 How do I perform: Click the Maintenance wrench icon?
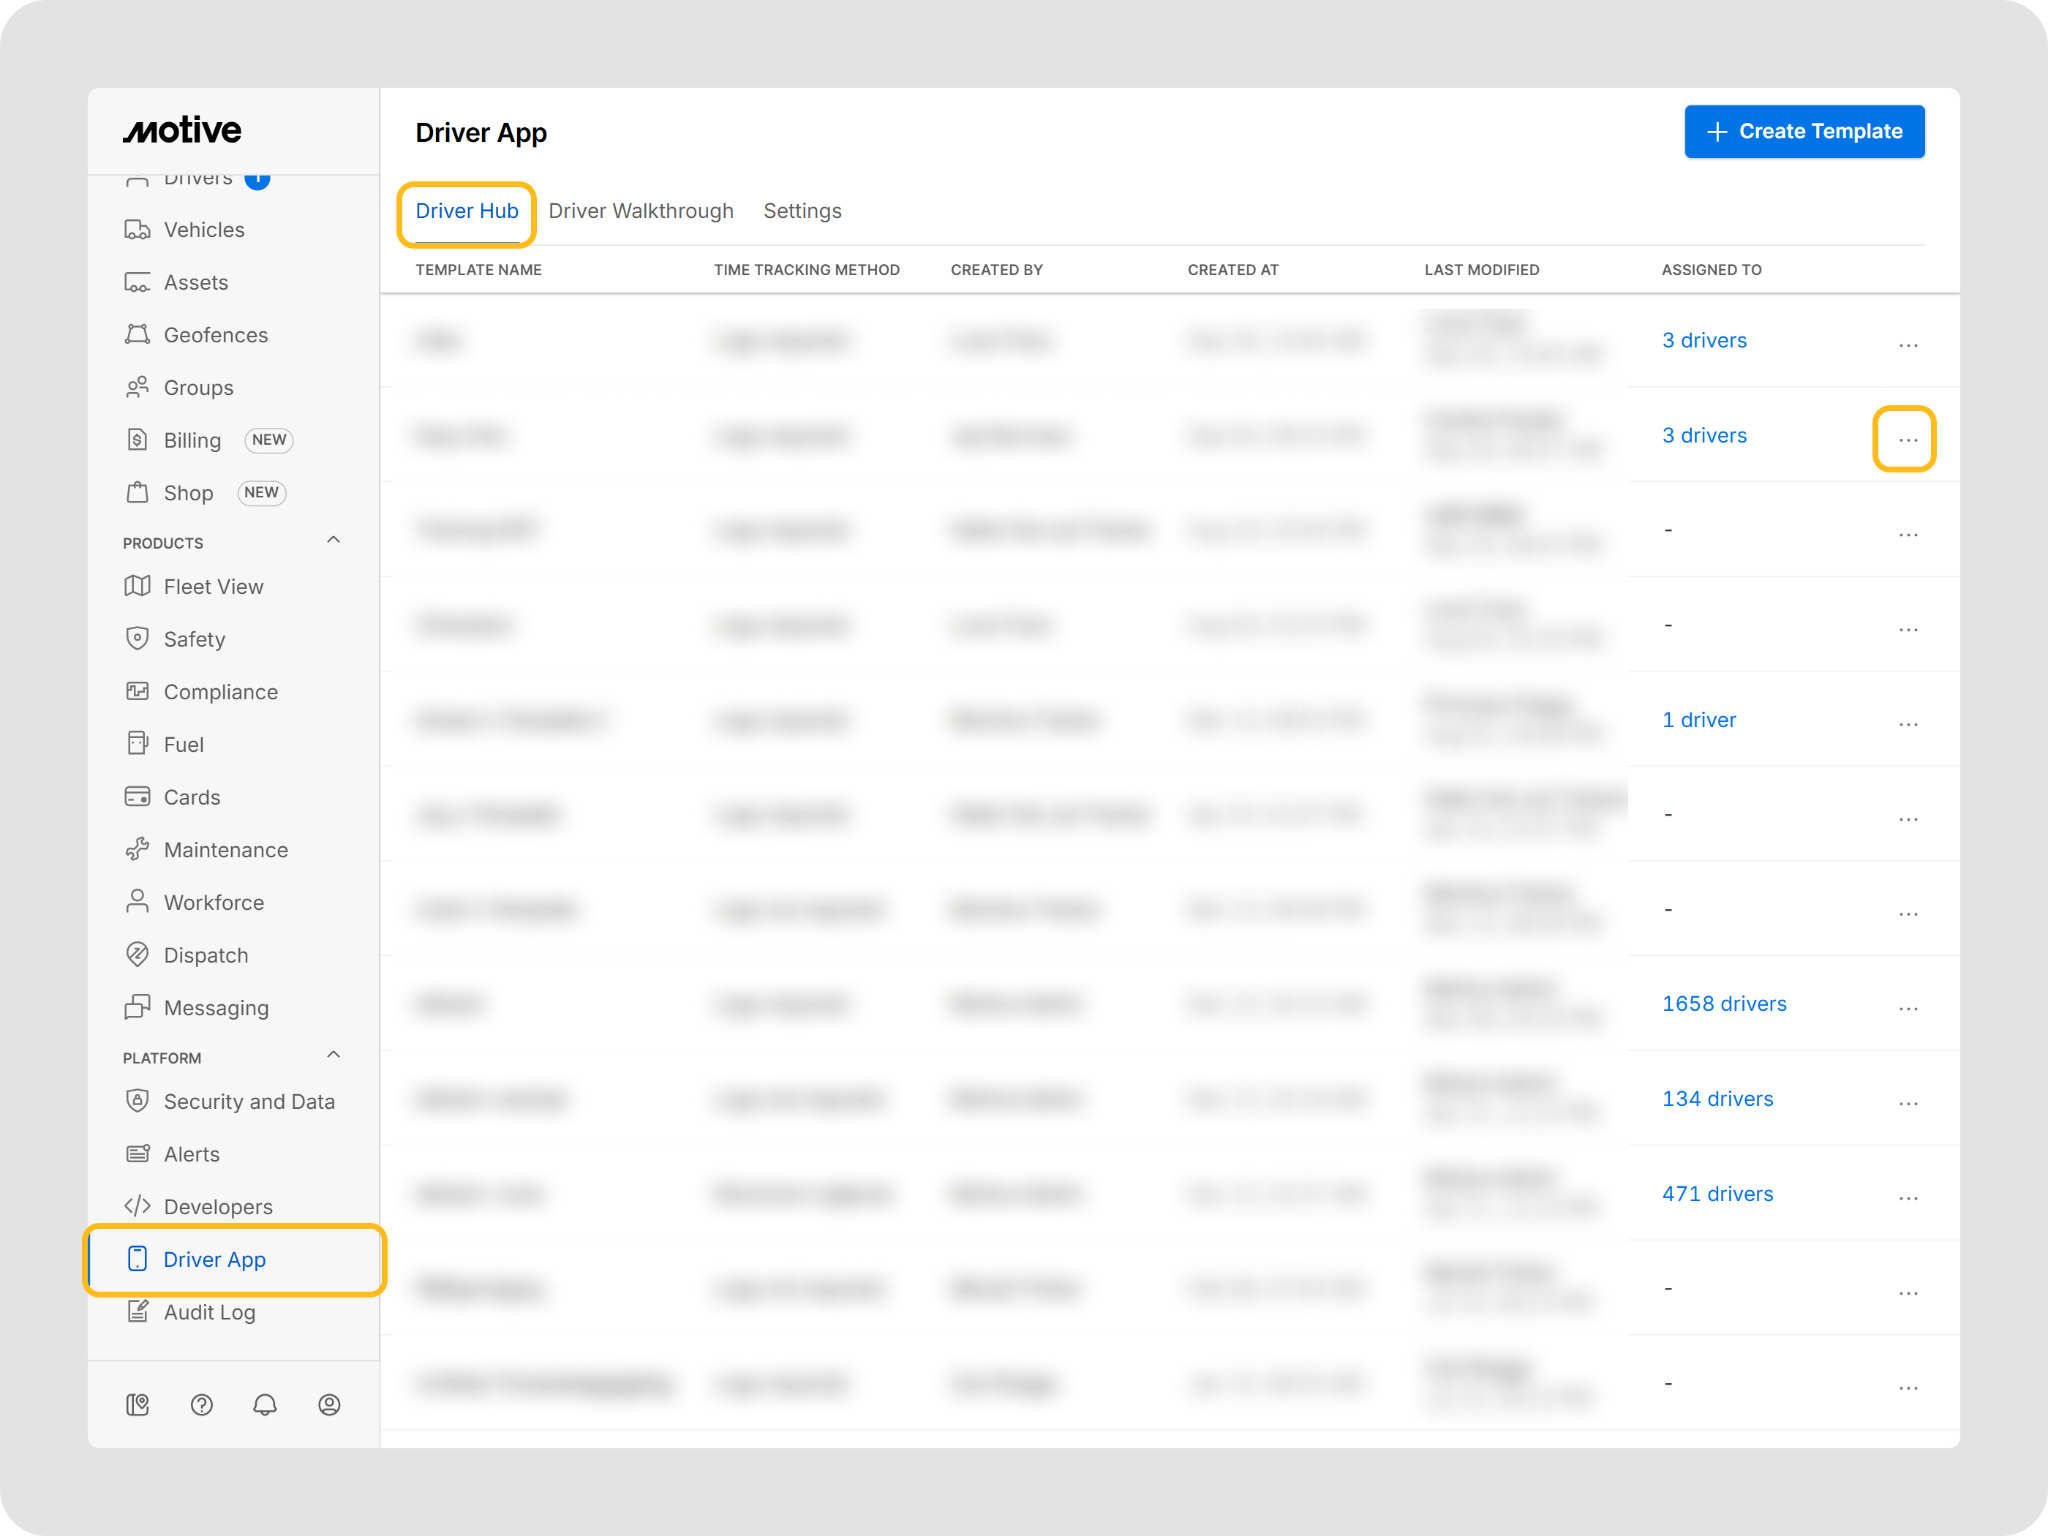137,850
